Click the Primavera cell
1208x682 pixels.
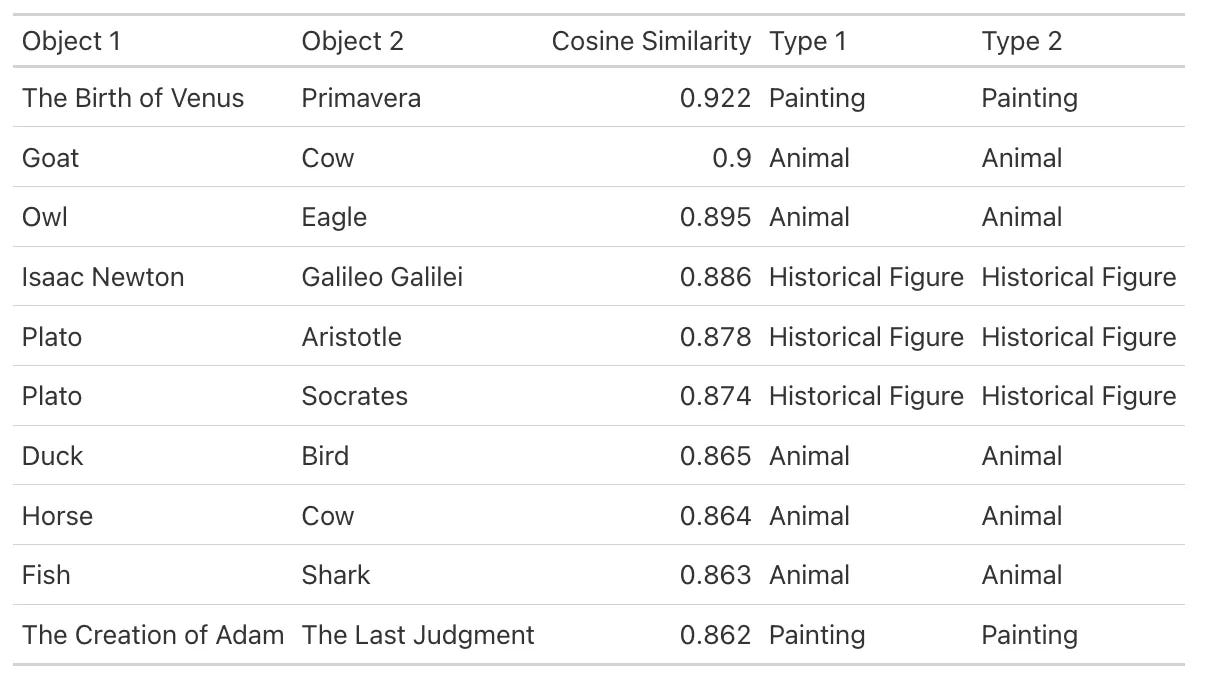tap(361, 98)
